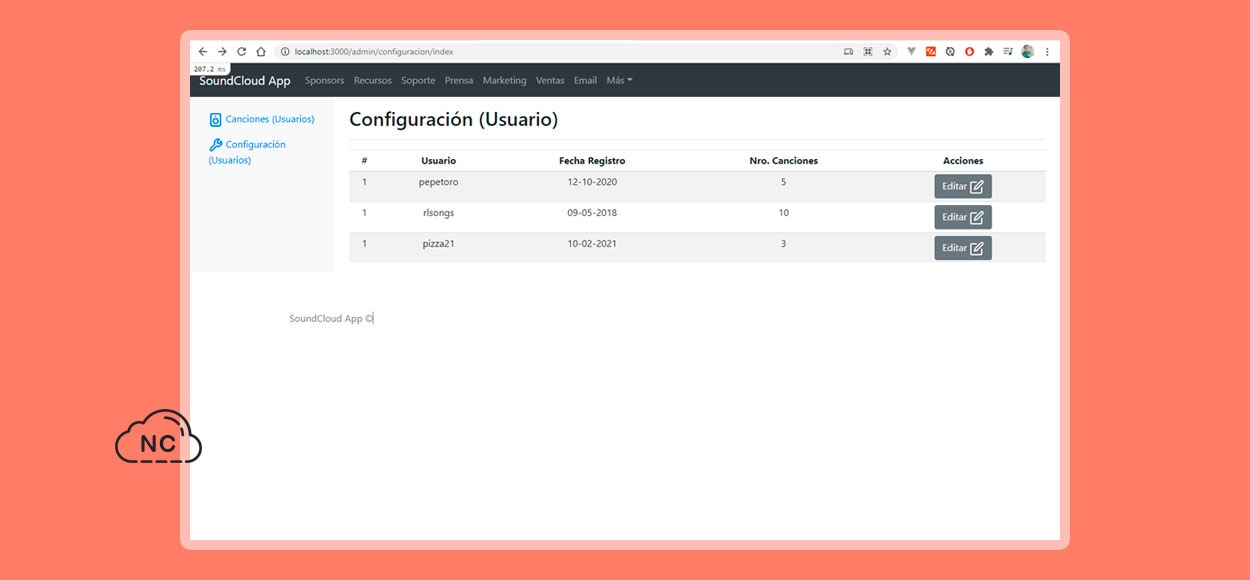Open the Marketing nav item

tap(504, 80)
